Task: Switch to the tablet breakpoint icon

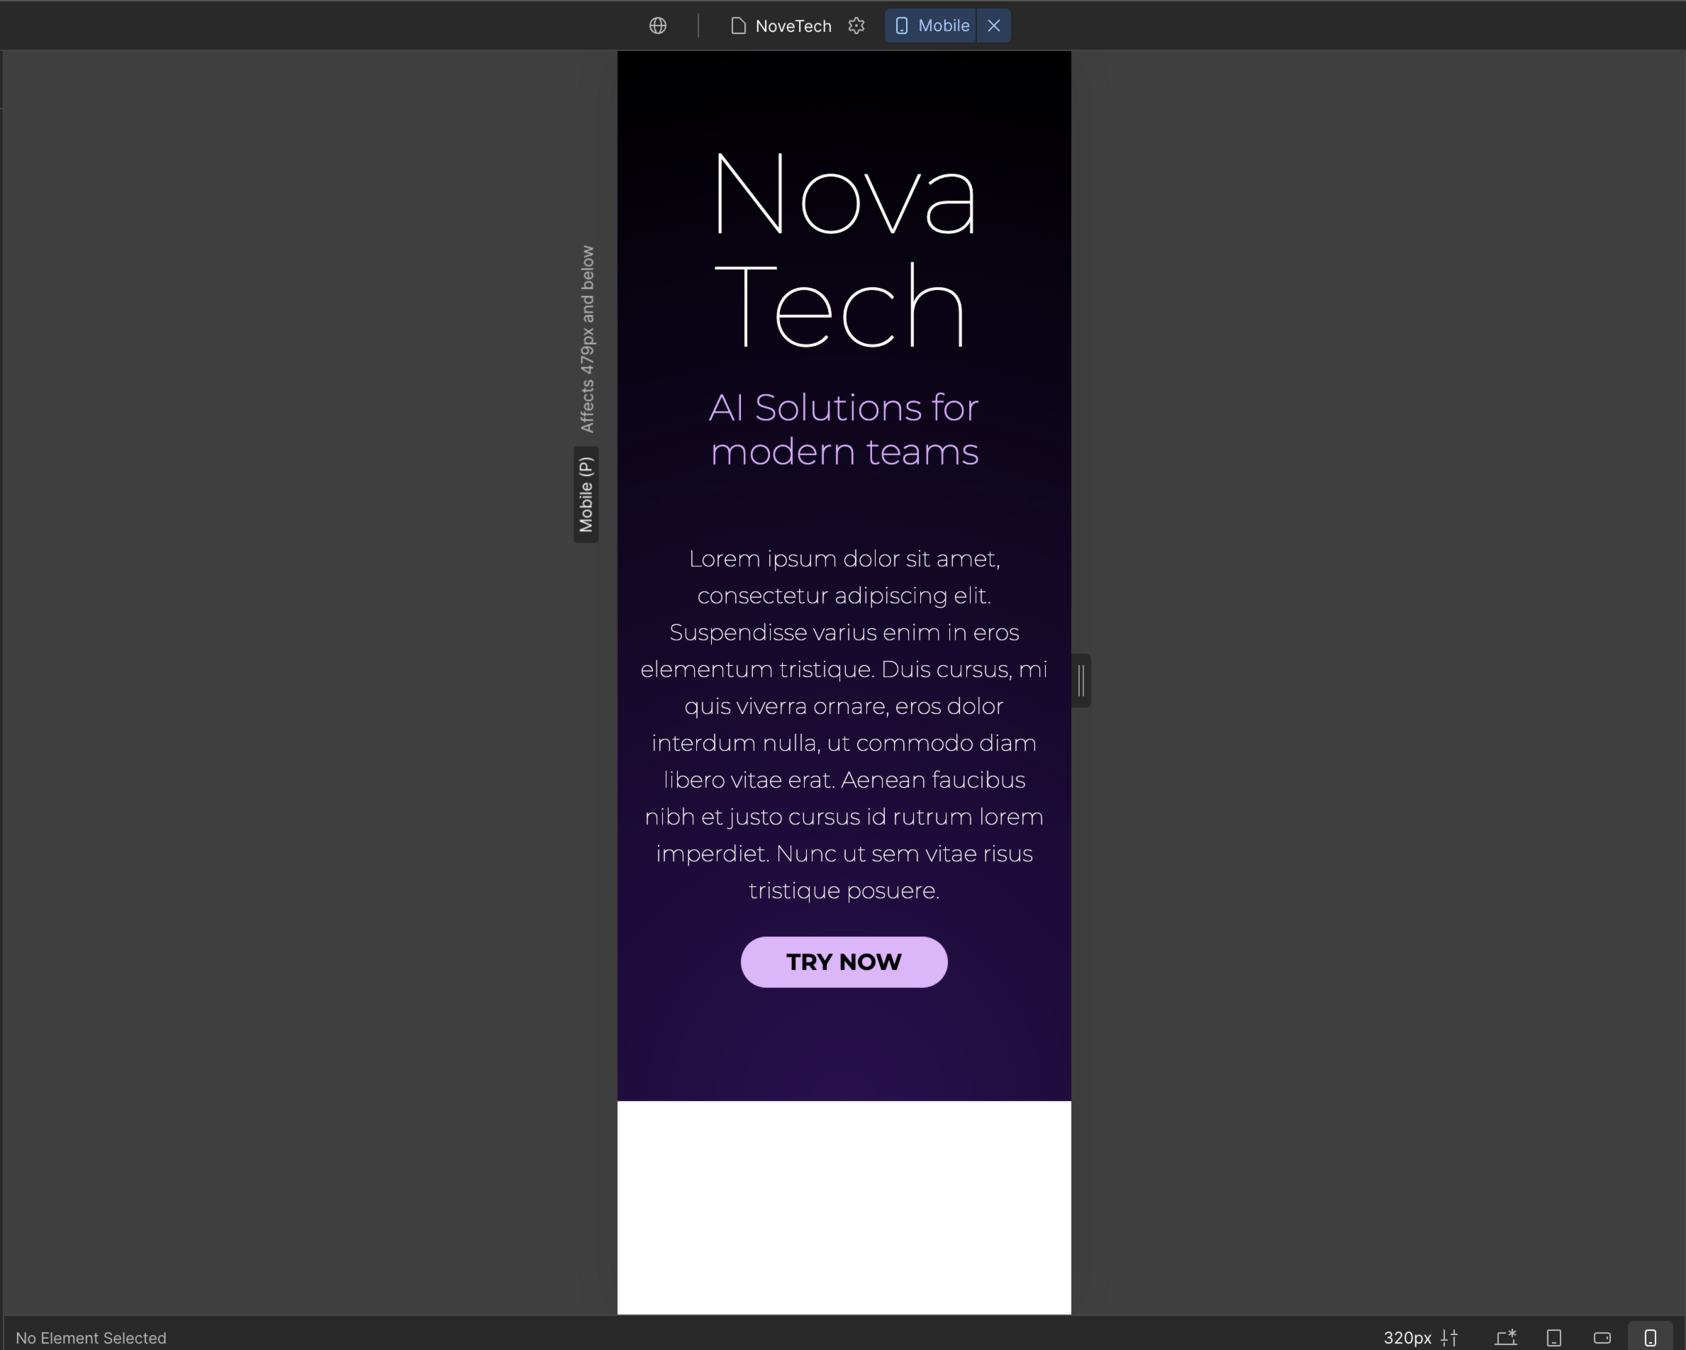Action: [1554, 1337]
